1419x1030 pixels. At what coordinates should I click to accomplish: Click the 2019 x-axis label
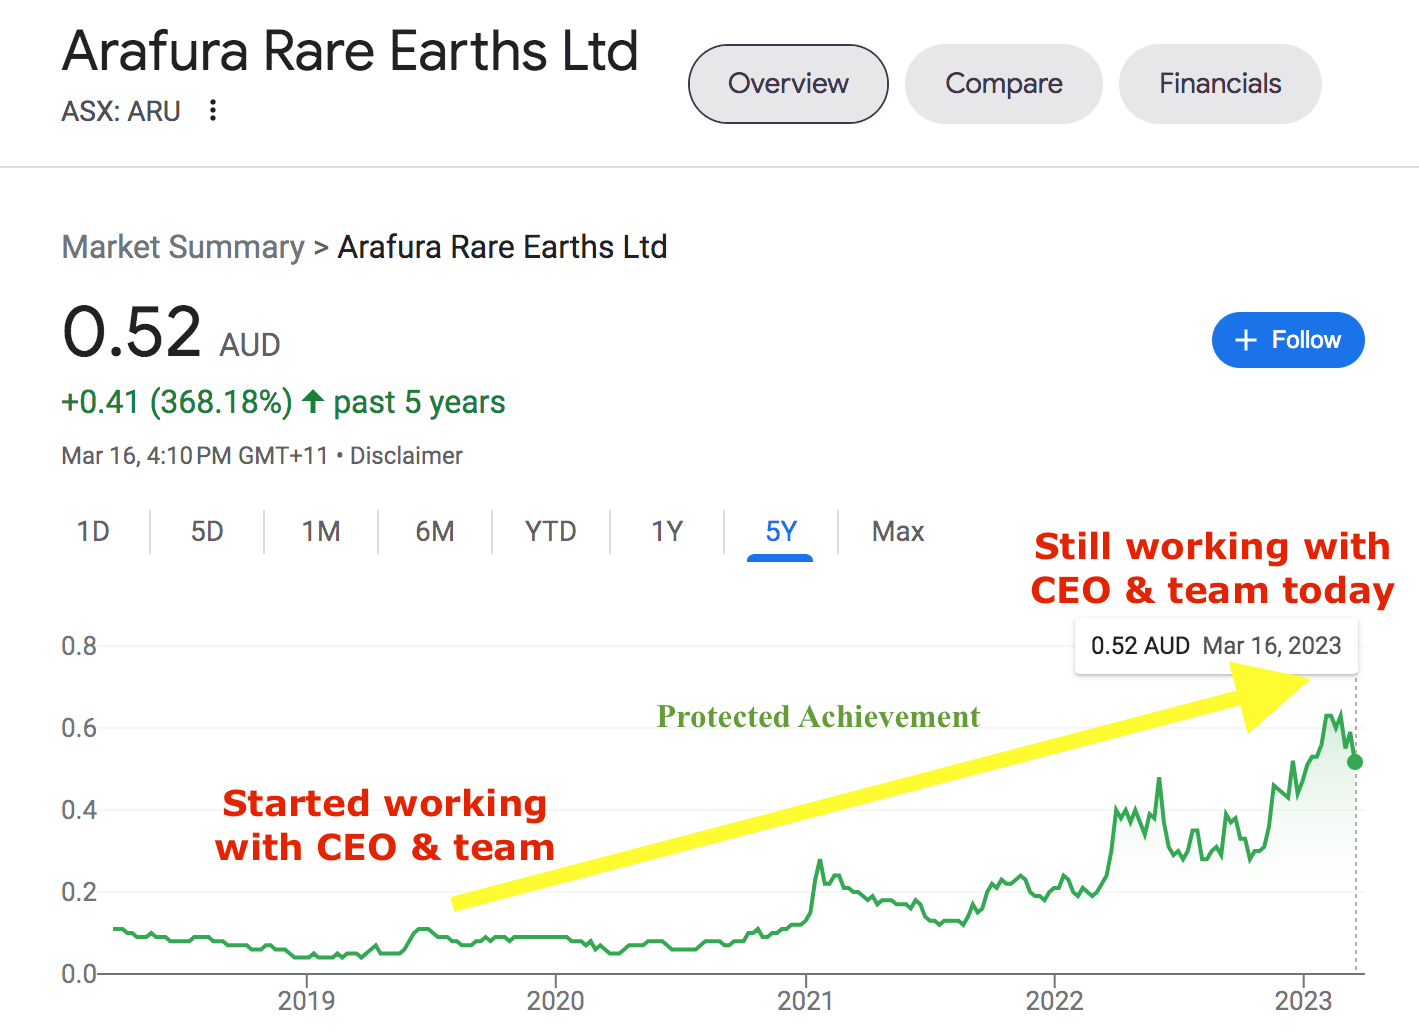[306, 1000]
